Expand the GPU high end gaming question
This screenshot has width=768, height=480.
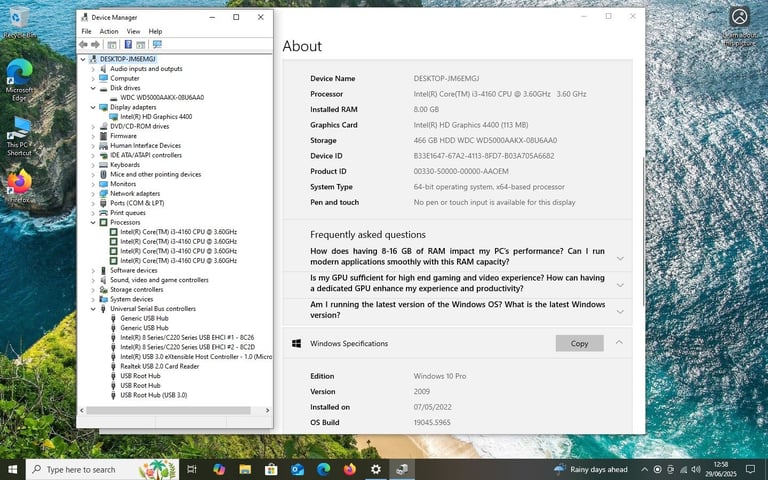click(620, 285)
